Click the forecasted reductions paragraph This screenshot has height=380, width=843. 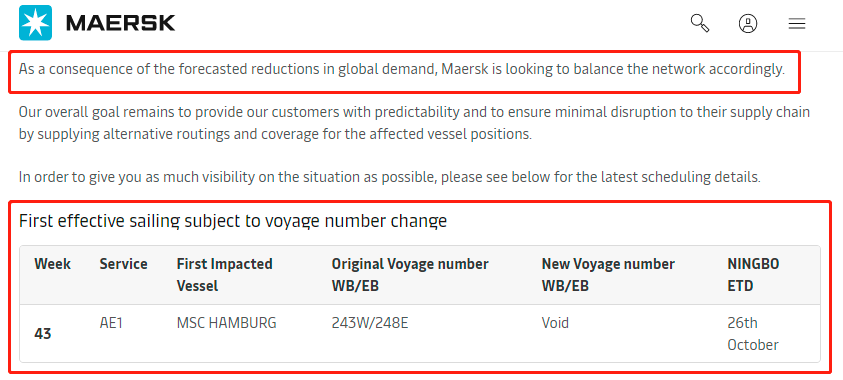(402, 69)
